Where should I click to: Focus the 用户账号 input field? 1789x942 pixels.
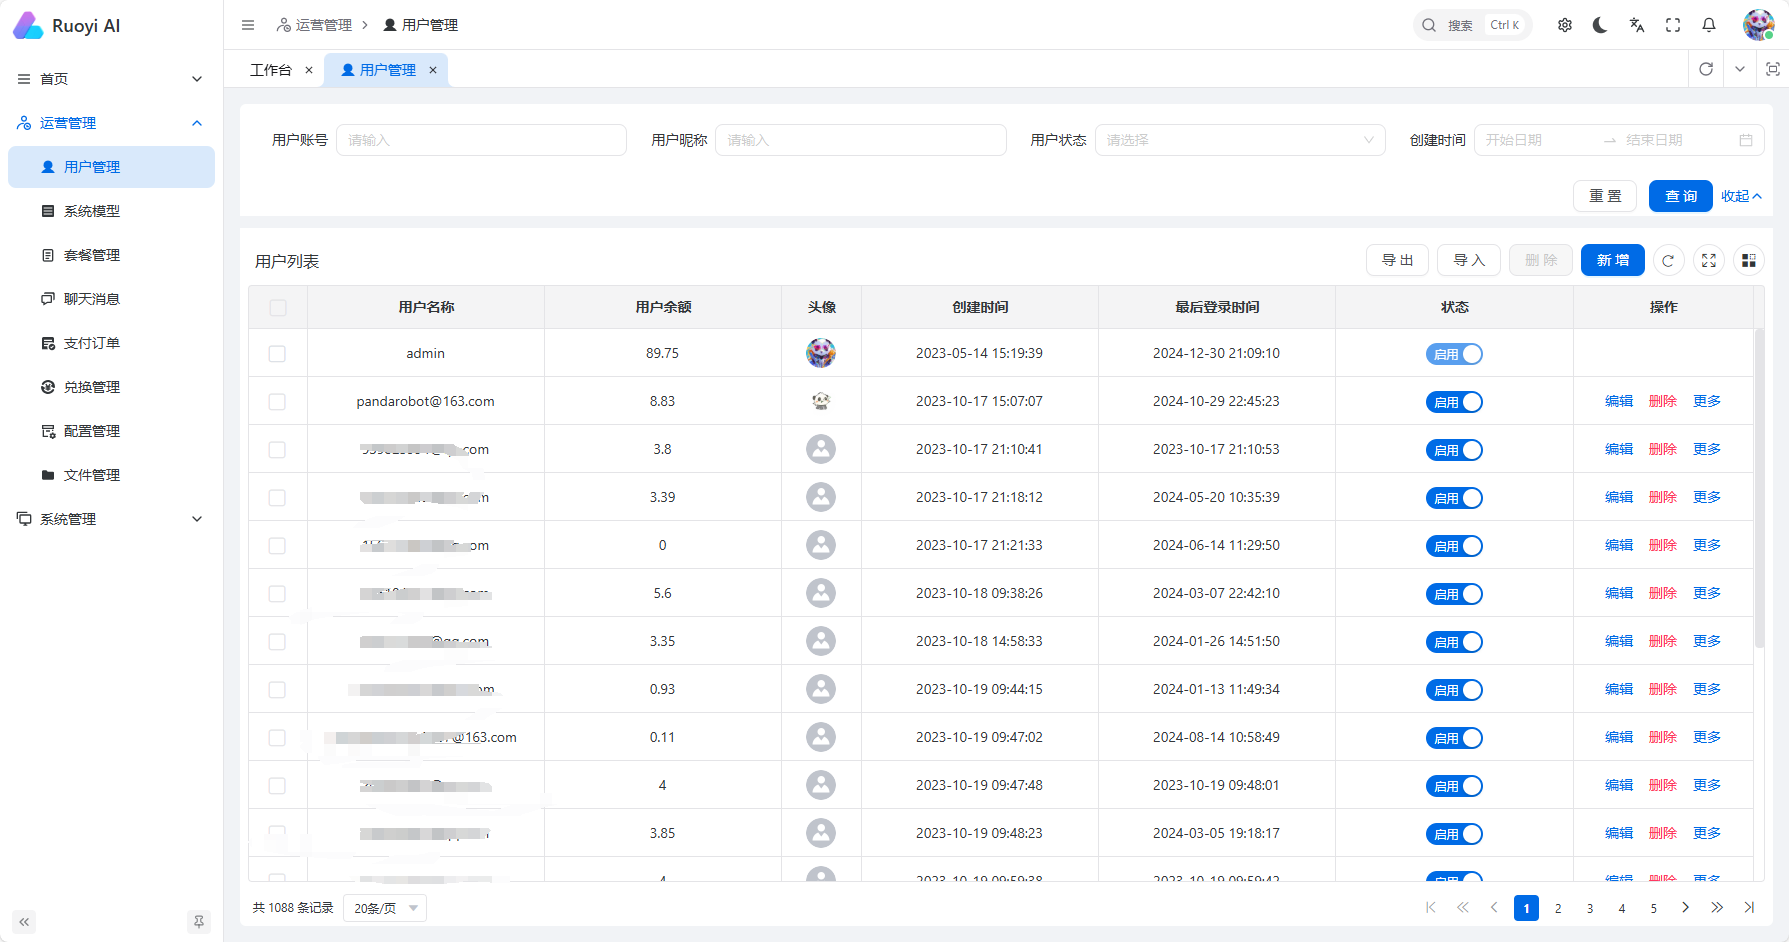click(x=481, y=140)
